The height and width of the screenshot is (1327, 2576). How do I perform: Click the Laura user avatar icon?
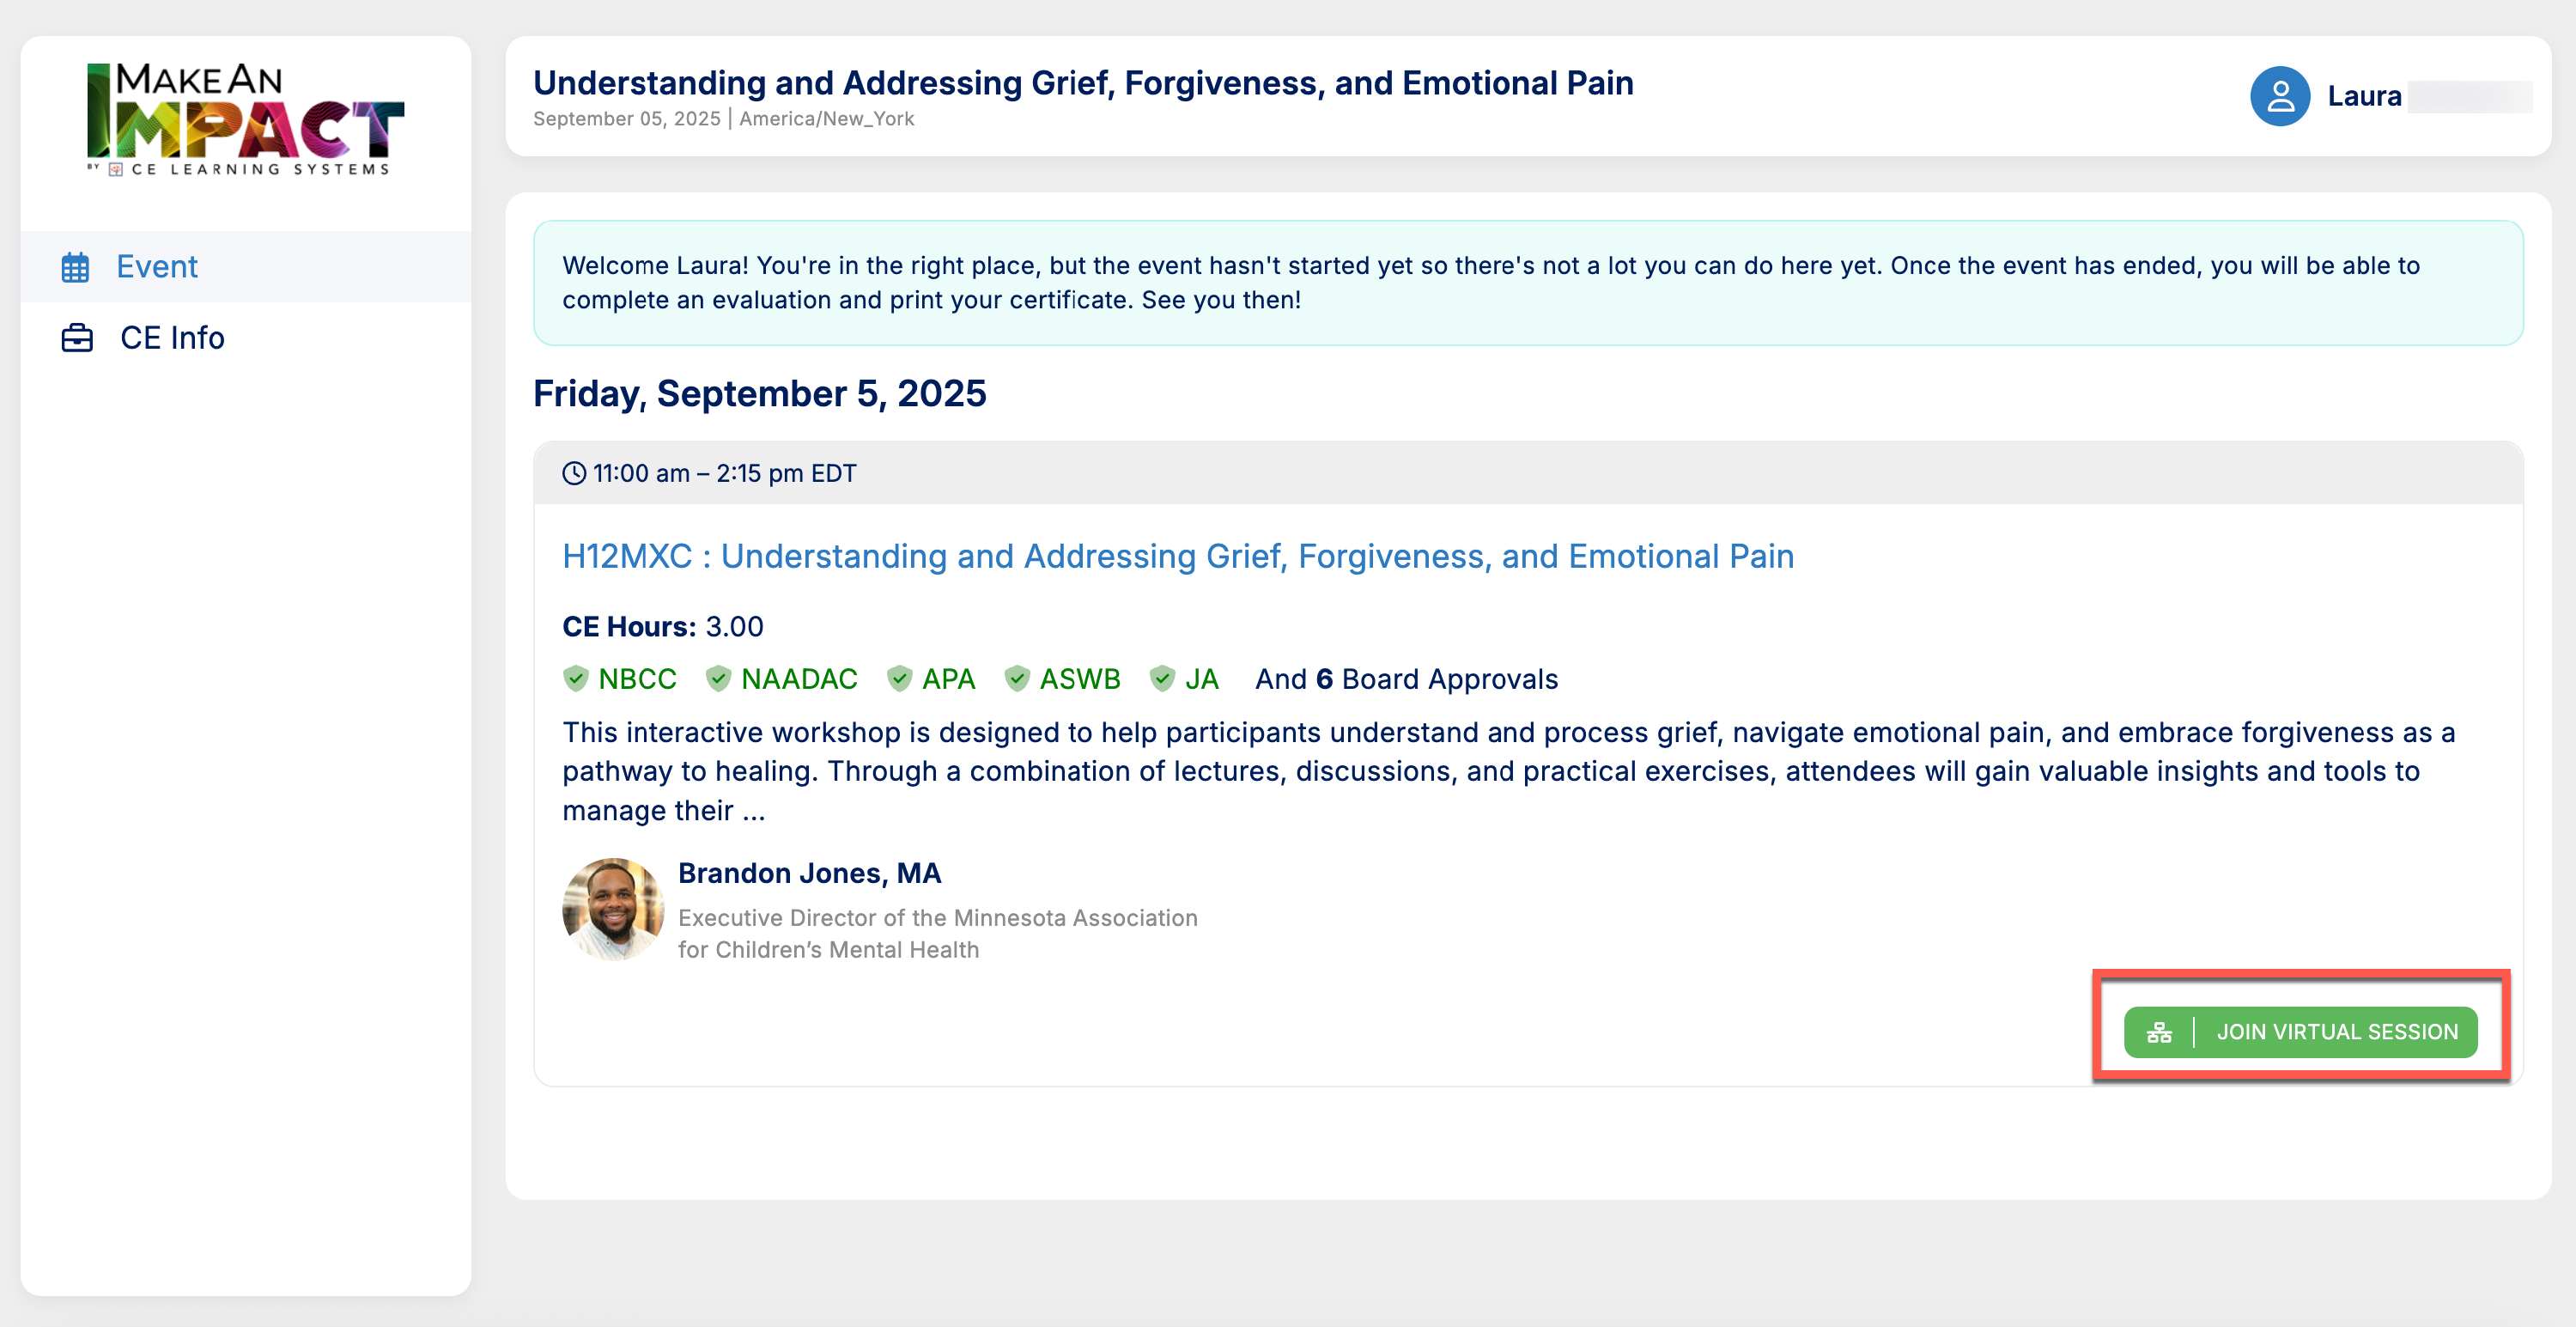point(2280,96)
